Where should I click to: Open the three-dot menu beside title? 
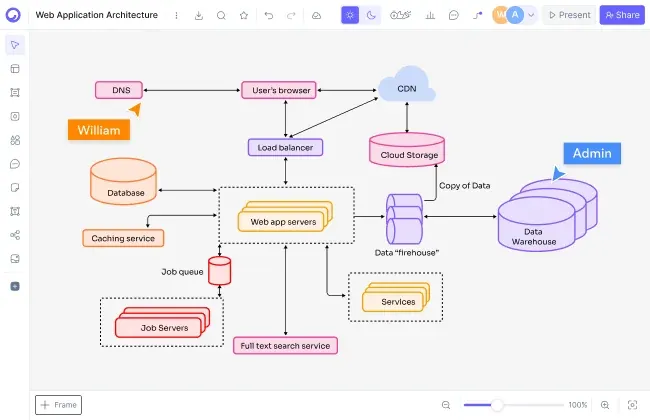(x=176, y=15)
